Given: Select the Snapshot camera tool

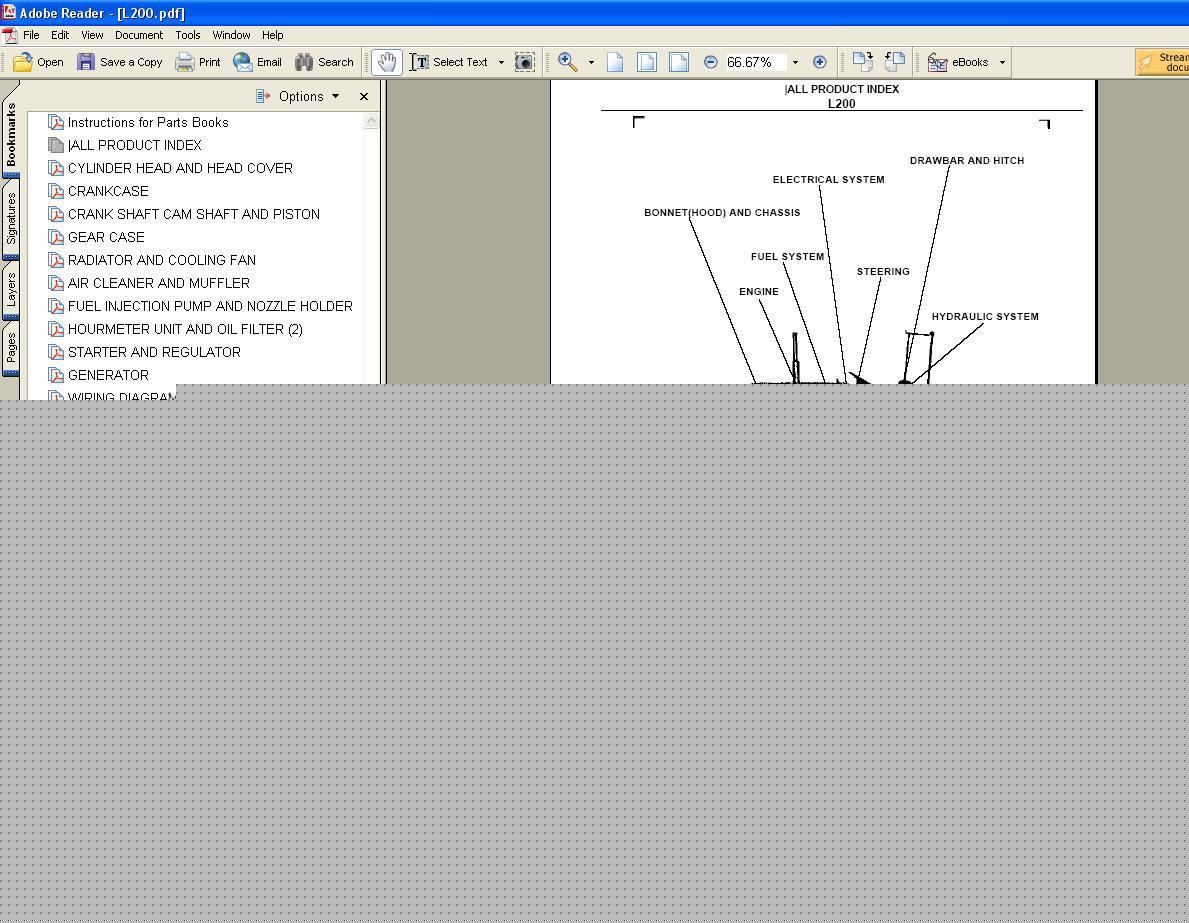Looking at the screenshot, I should [x=525, y=62].
